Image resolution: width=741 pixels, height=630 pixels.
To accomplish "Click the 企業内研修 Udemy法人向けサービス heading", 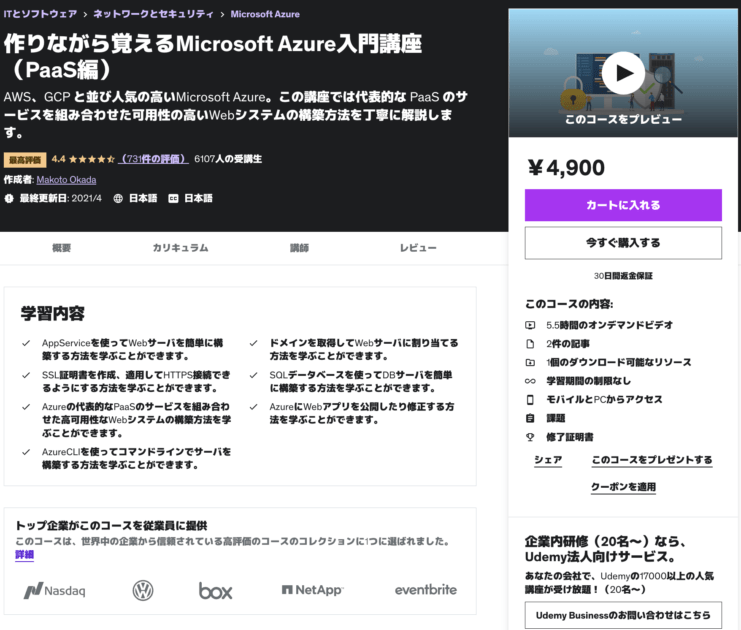I will point(605,549).
